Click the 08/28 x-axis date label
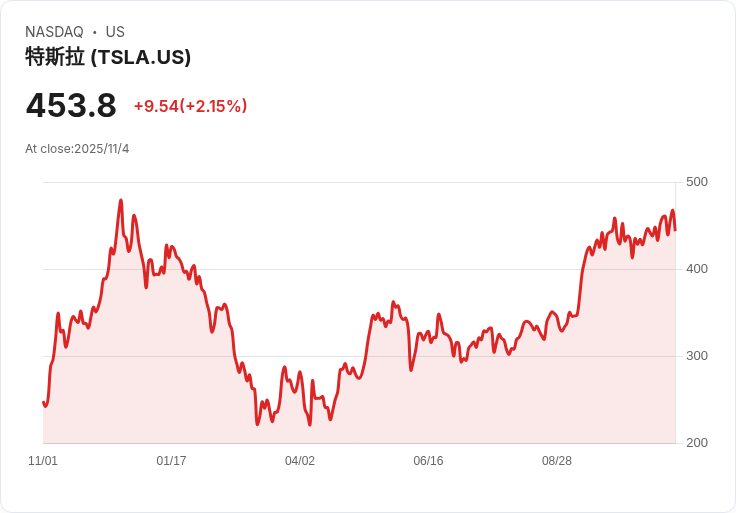 point(557,461)
